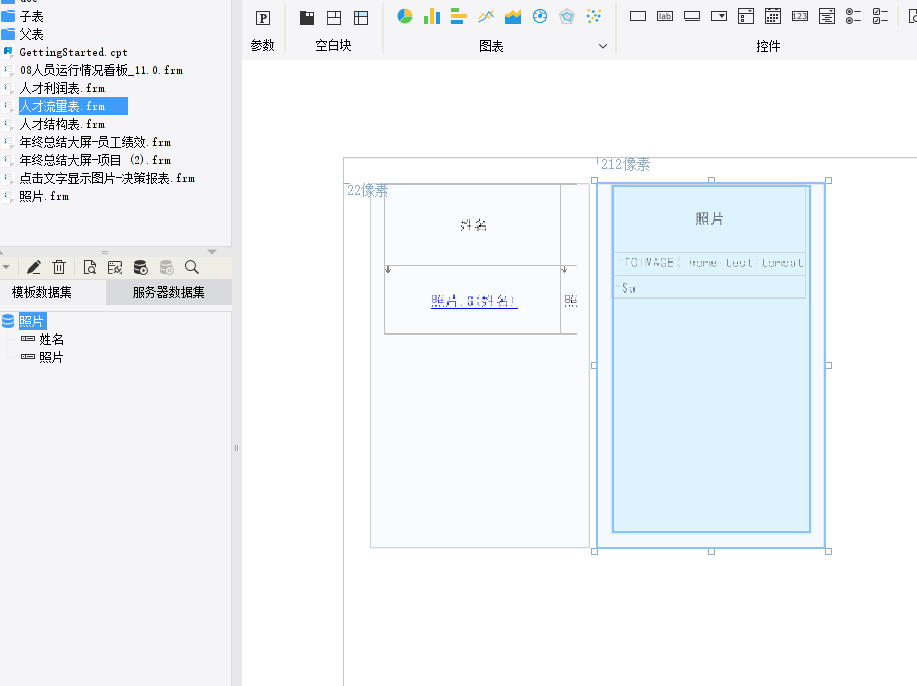This screenshot has height=686, width=917.
Task: Insert an absolute layout blank block
Action: point(334,18)
